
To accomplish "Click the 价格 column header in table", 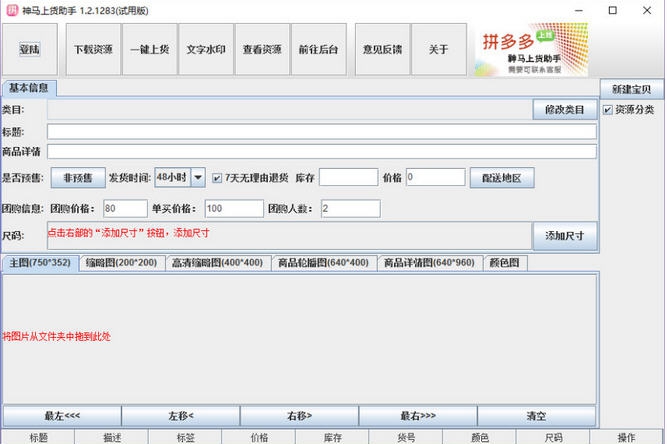I will 259,437.
